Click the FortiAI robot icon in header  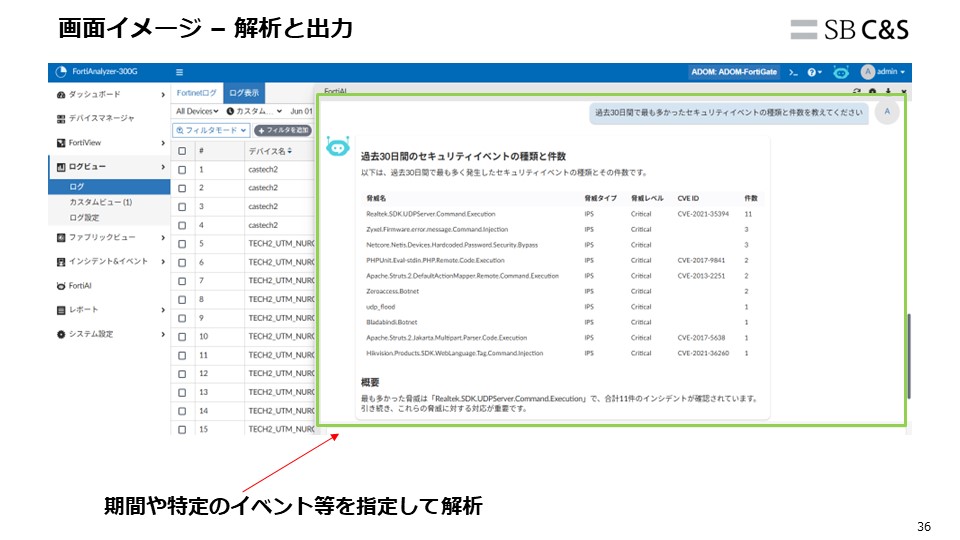click(841, 72)
